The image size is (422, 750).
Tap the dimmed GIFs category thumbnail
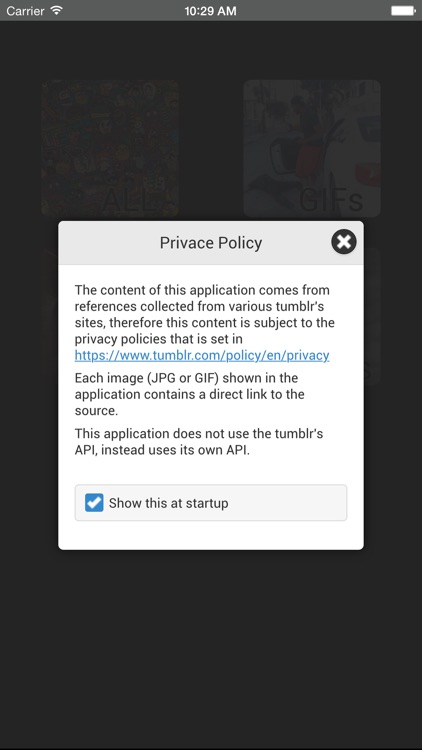(x=312, y=148)
